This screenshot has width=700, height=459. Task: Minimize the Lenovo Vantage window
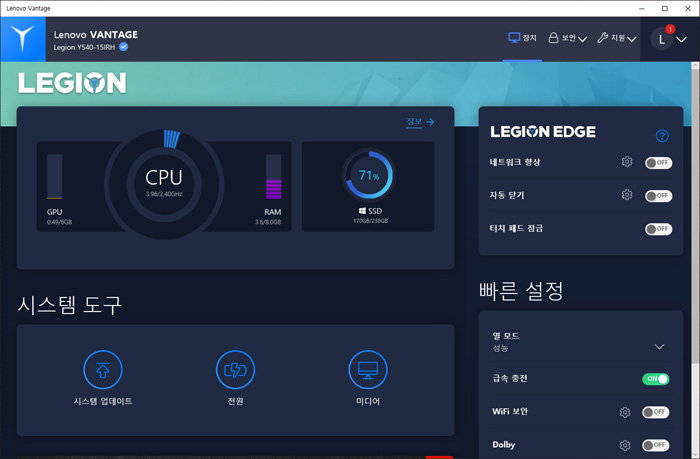pos(642,8)
